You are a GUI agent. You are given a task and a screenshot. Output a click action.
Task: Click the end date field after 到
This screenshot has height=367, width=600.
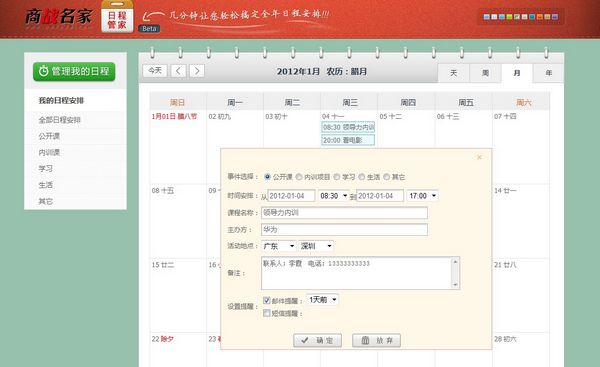point(380,196)
